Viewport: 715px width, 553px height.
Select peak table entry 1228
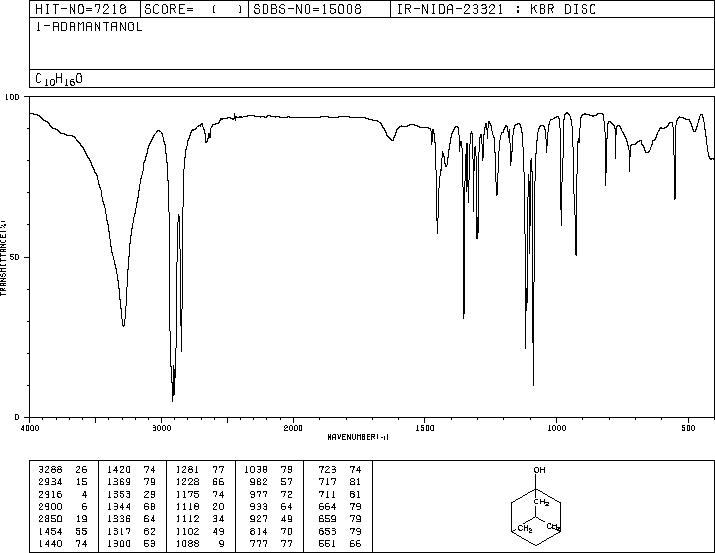click(x=200, y=482)
